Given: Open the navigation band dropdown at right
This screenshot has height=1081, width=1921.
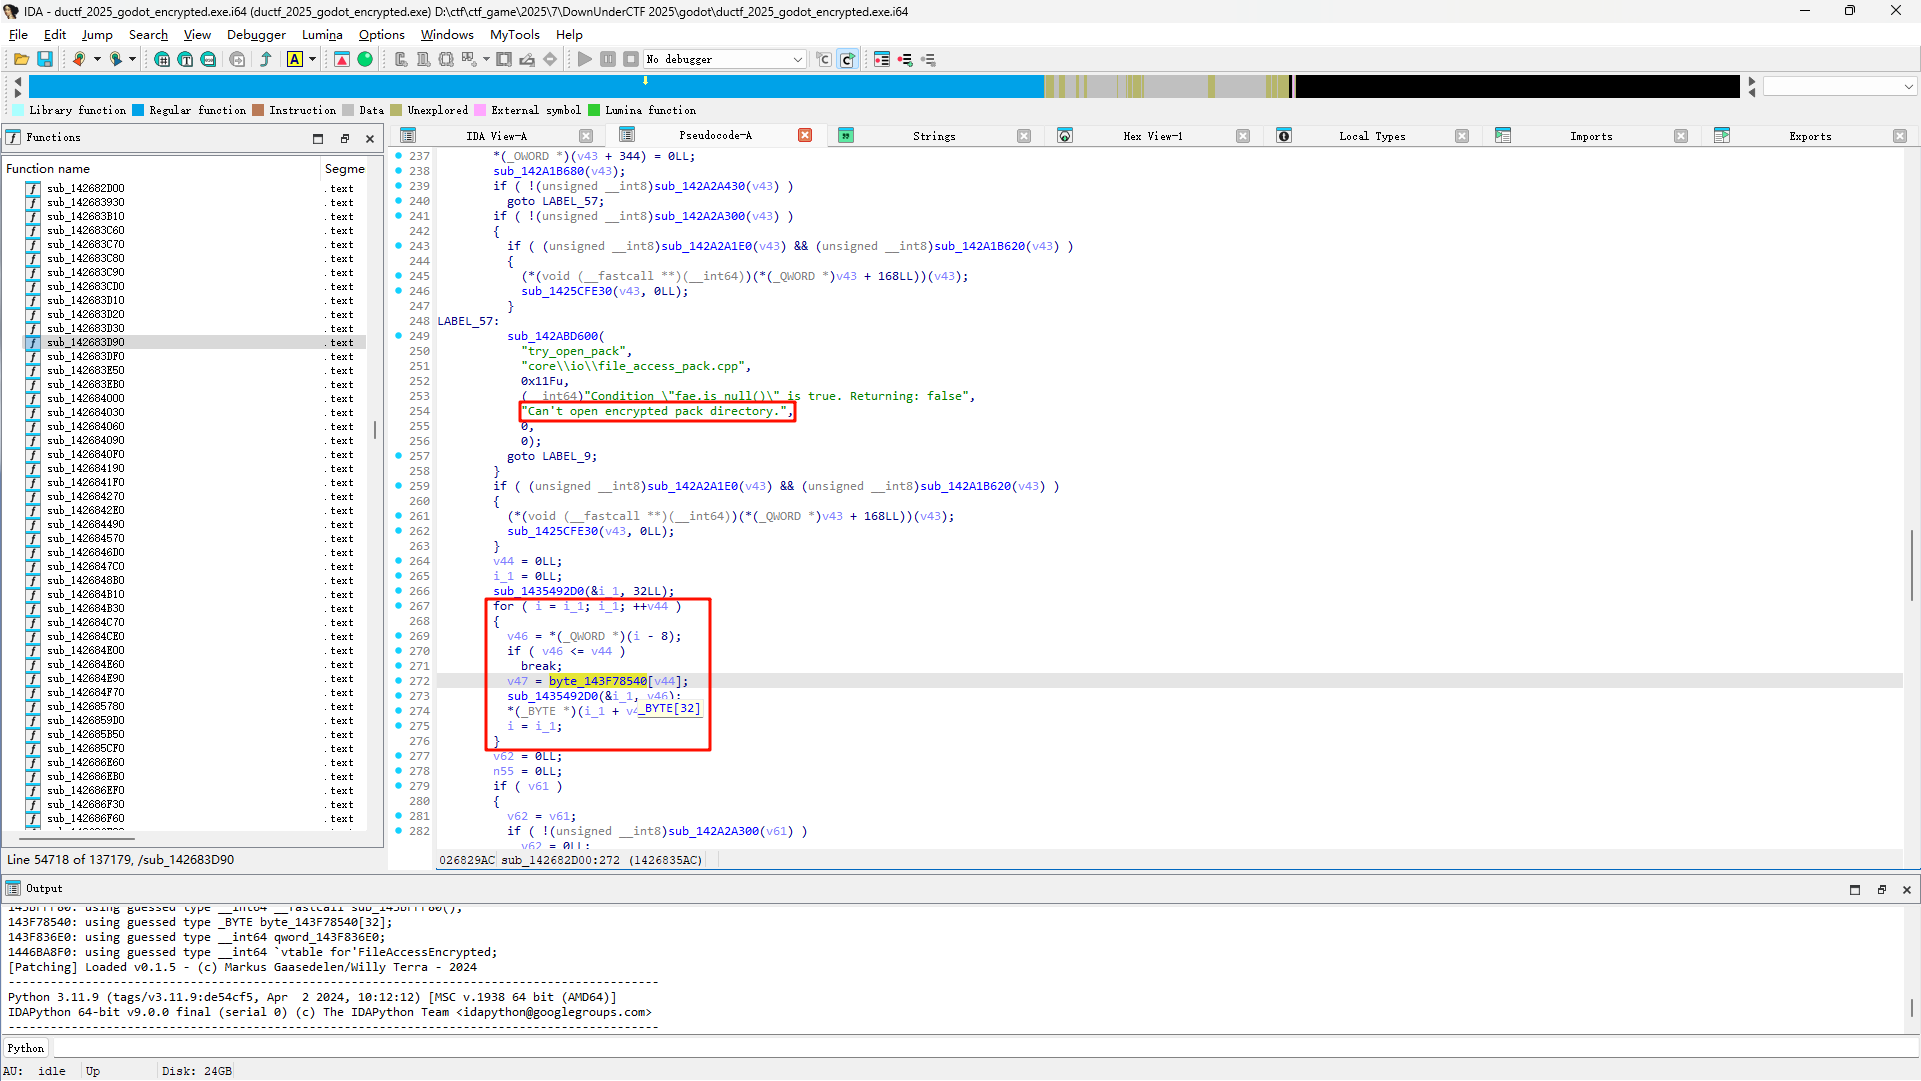Looking at the screenshot, I should tap(1908, 87).
